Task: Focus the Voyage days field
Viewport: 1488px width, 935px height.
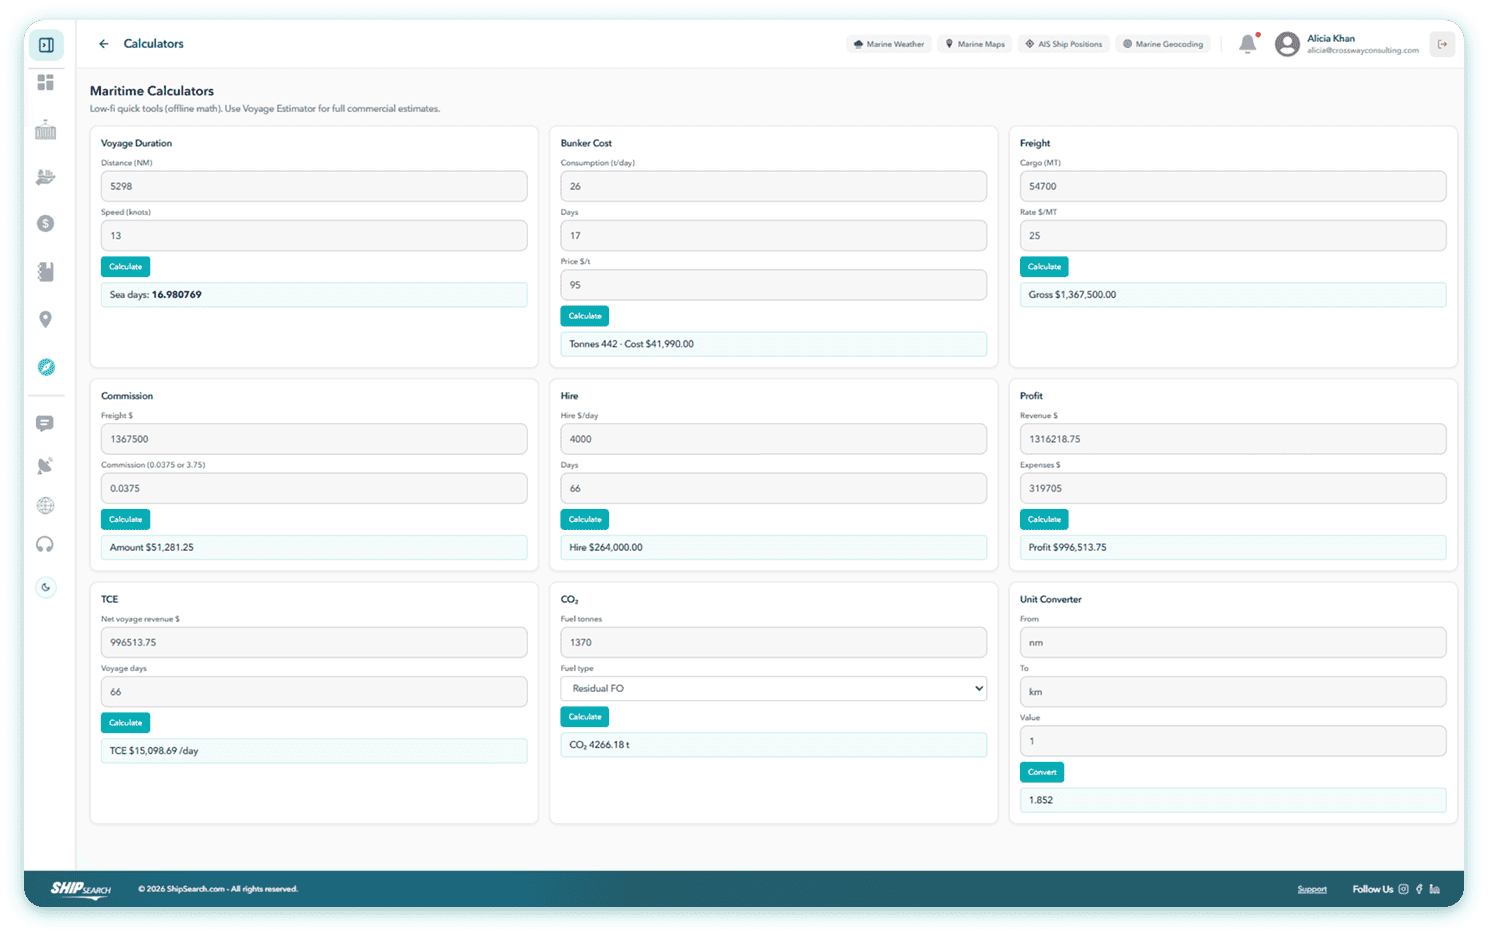Action: coord(314,692)
